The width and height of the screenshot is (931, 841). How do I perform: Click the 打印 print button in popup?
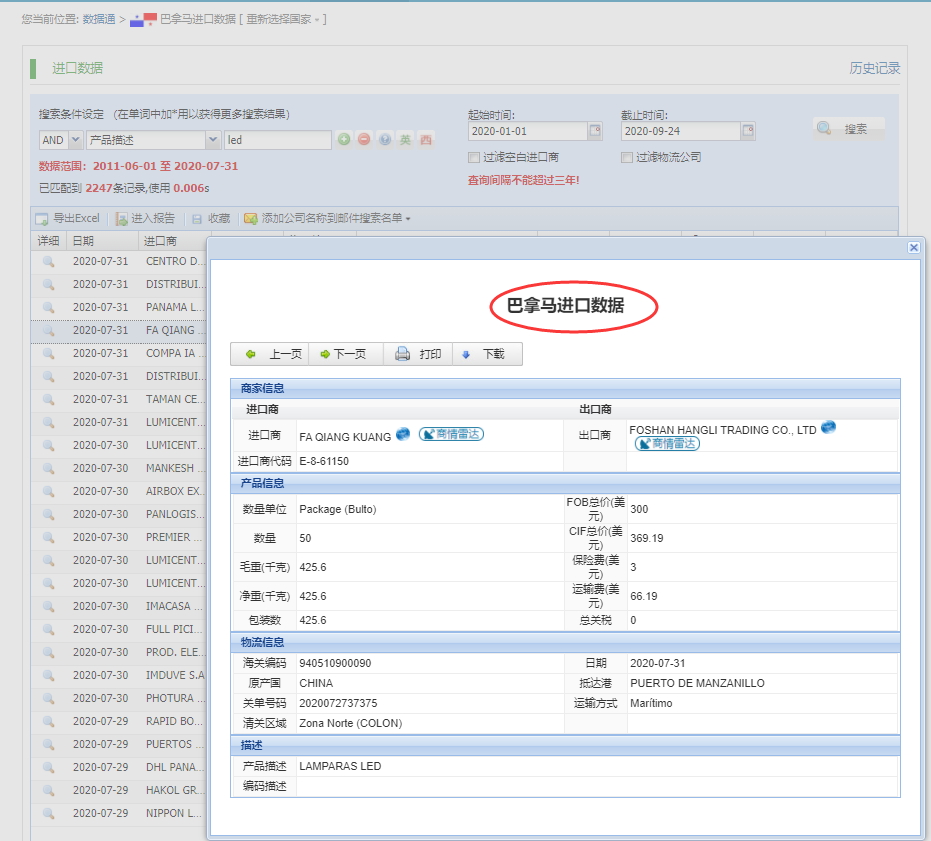point(419,354)
